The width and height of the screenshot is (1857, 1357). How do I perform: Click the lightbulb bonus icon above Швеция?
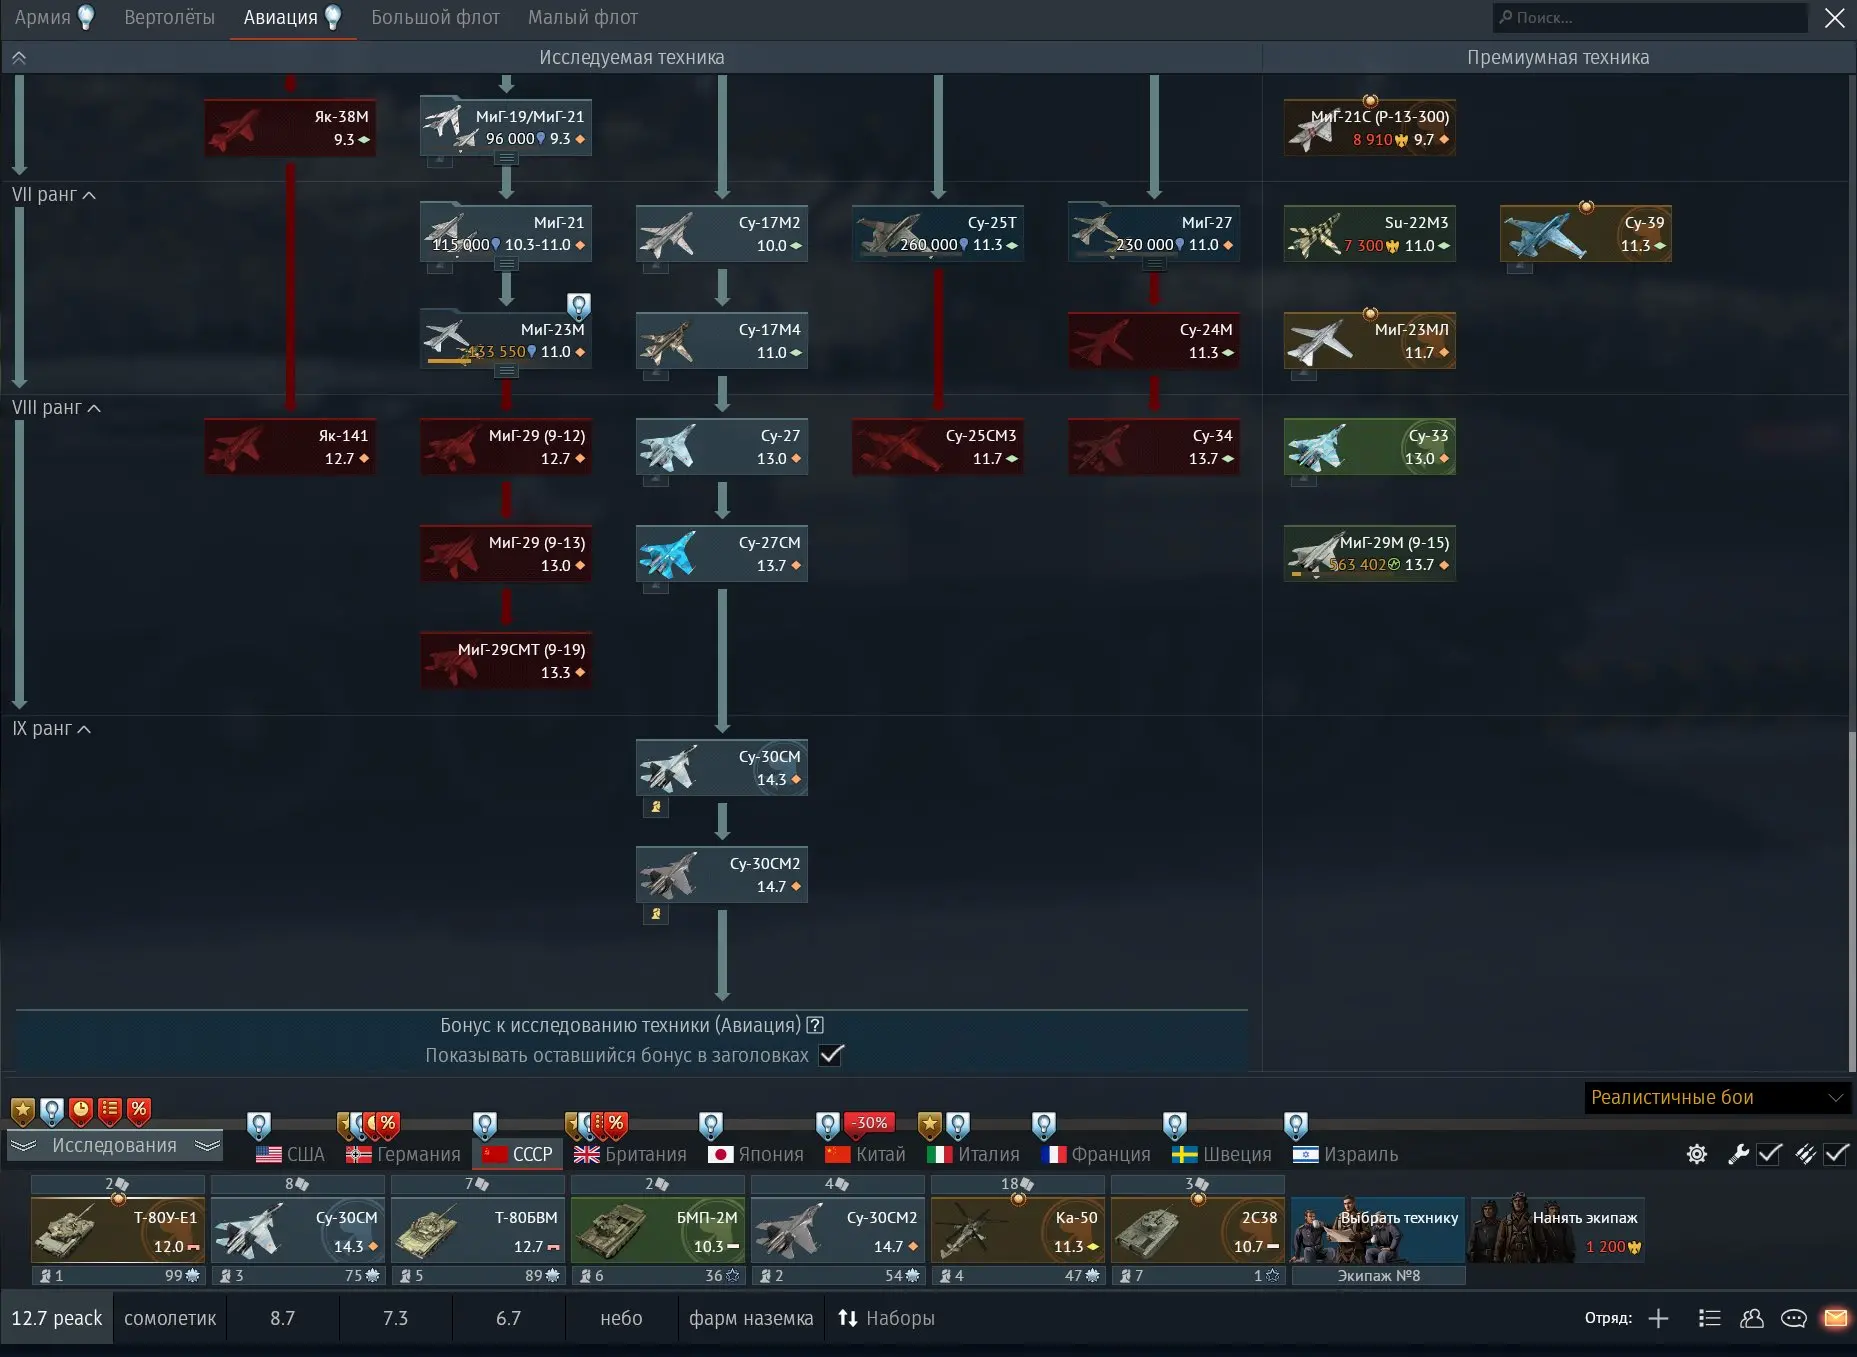click(1175, 1126)
